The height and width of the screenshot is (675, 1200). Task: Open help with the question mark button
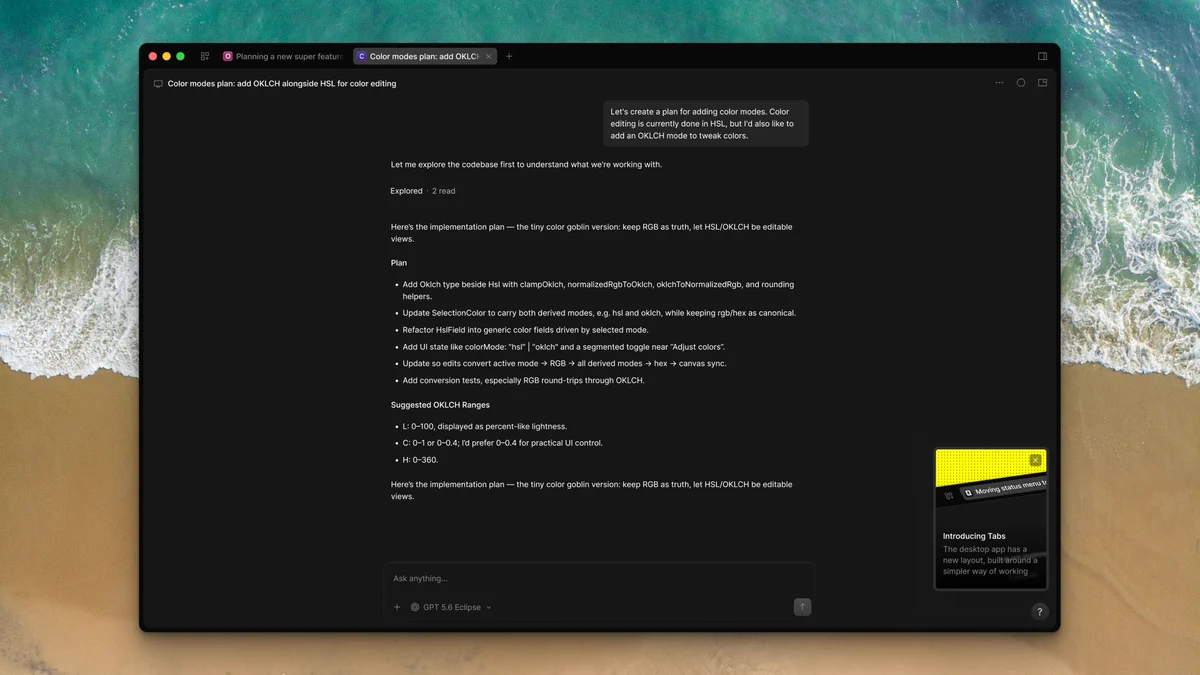(x=1040, y=612)
